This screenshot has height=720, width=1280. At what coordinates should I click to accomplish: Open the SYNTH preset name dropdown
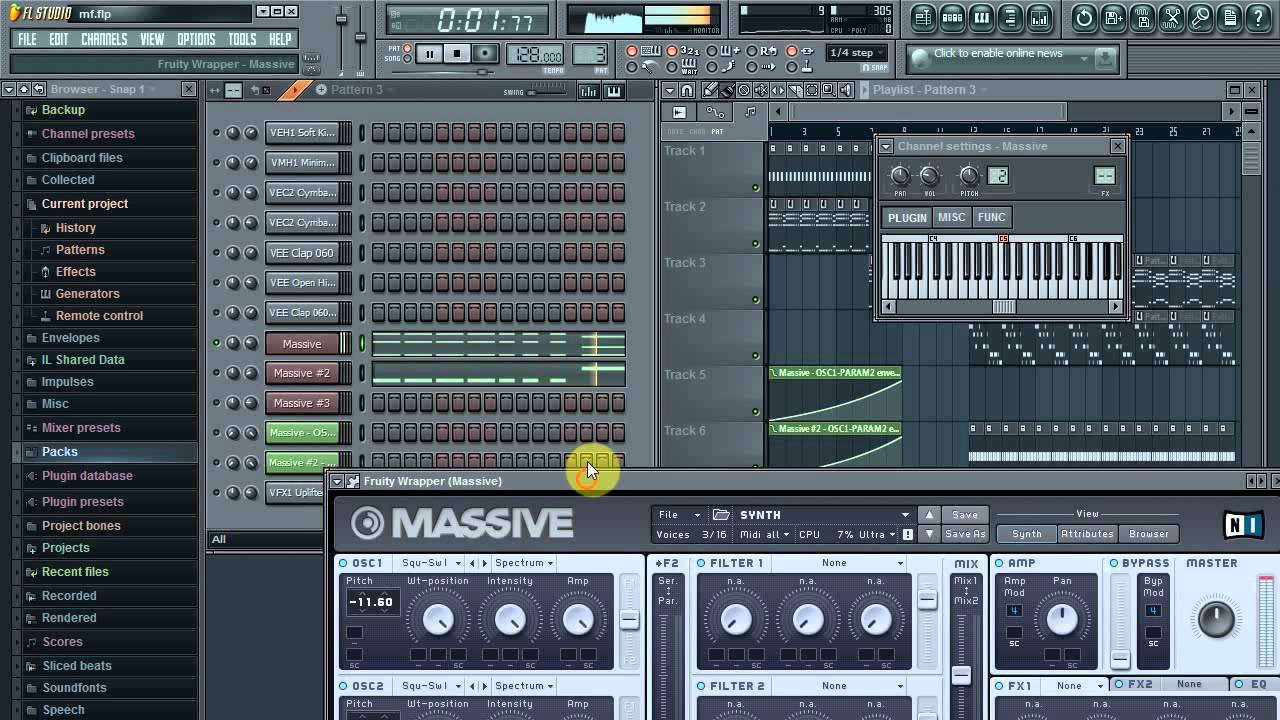coord(823,515)
